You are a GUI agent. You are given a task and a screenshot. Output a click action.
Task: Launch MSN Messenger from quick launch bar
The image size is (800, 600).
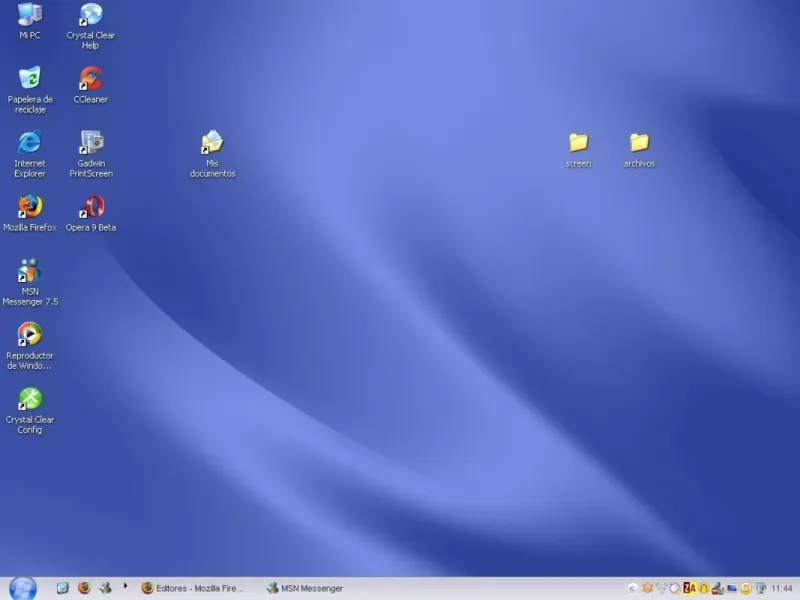(x=106, y=588)
